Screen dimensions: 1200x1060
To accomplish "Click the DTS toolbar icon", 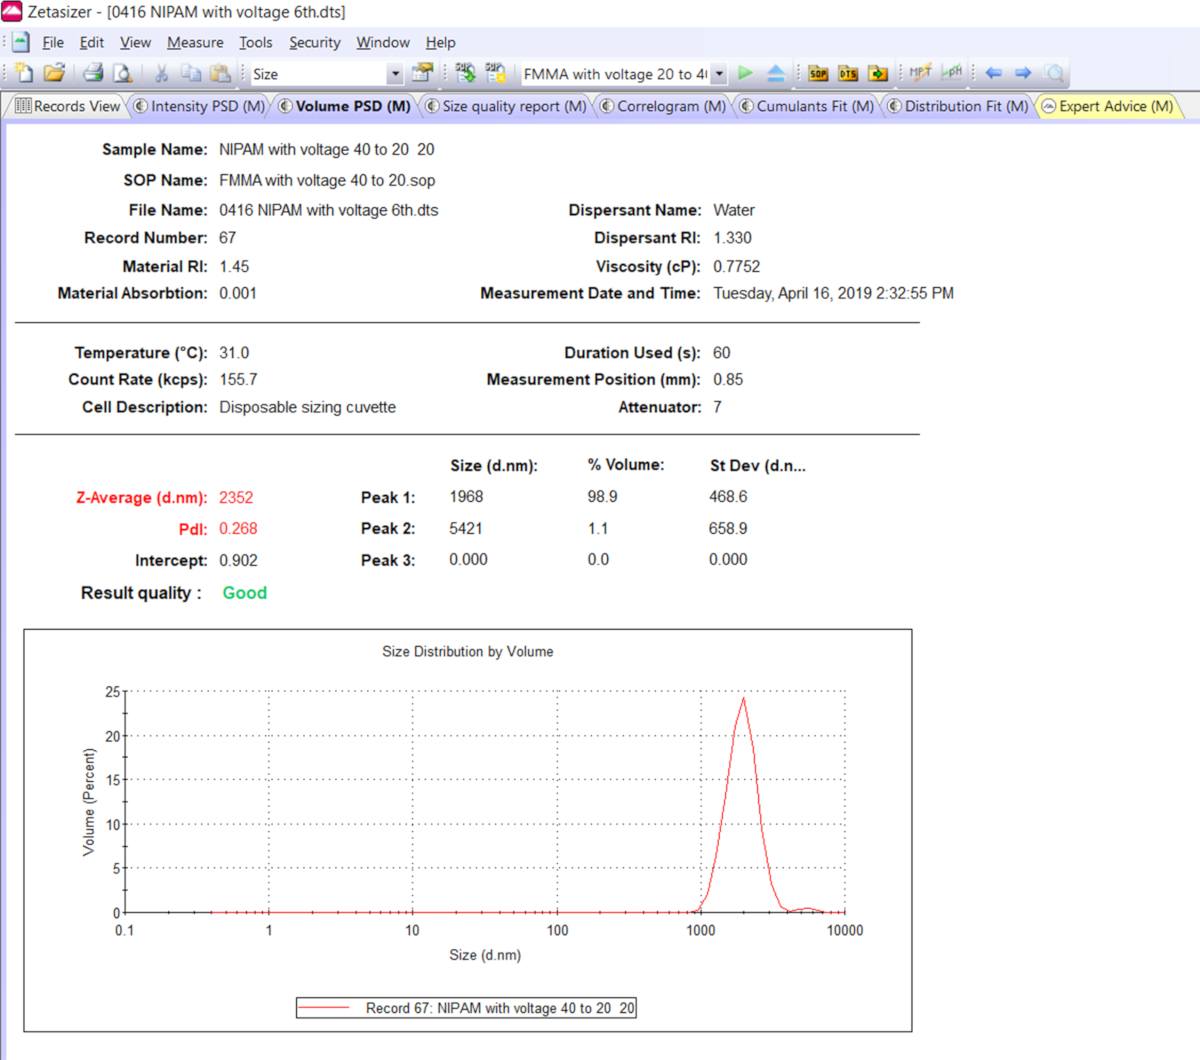I will pos(848,73).
